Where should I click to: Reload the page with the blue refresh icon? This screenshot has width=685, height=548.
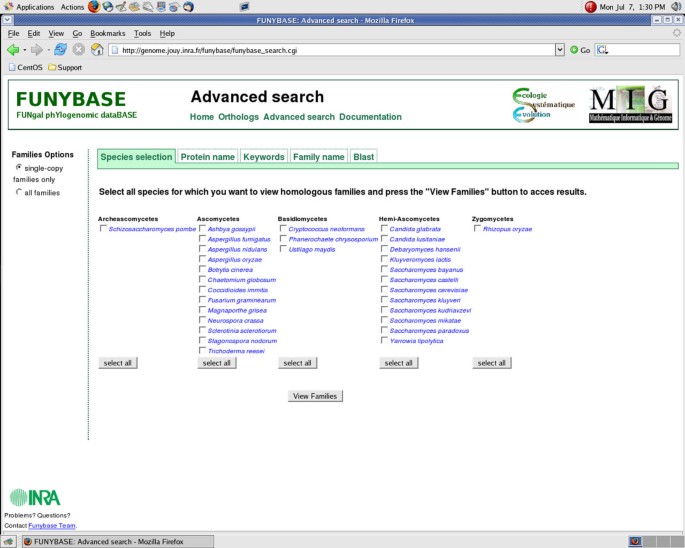[60, 50]
